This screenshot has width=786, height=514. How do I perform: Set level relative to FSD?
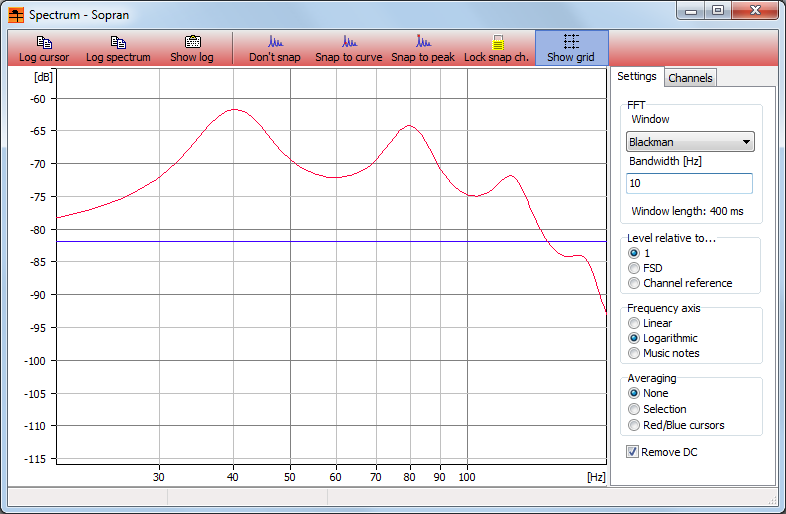(634, 268)
